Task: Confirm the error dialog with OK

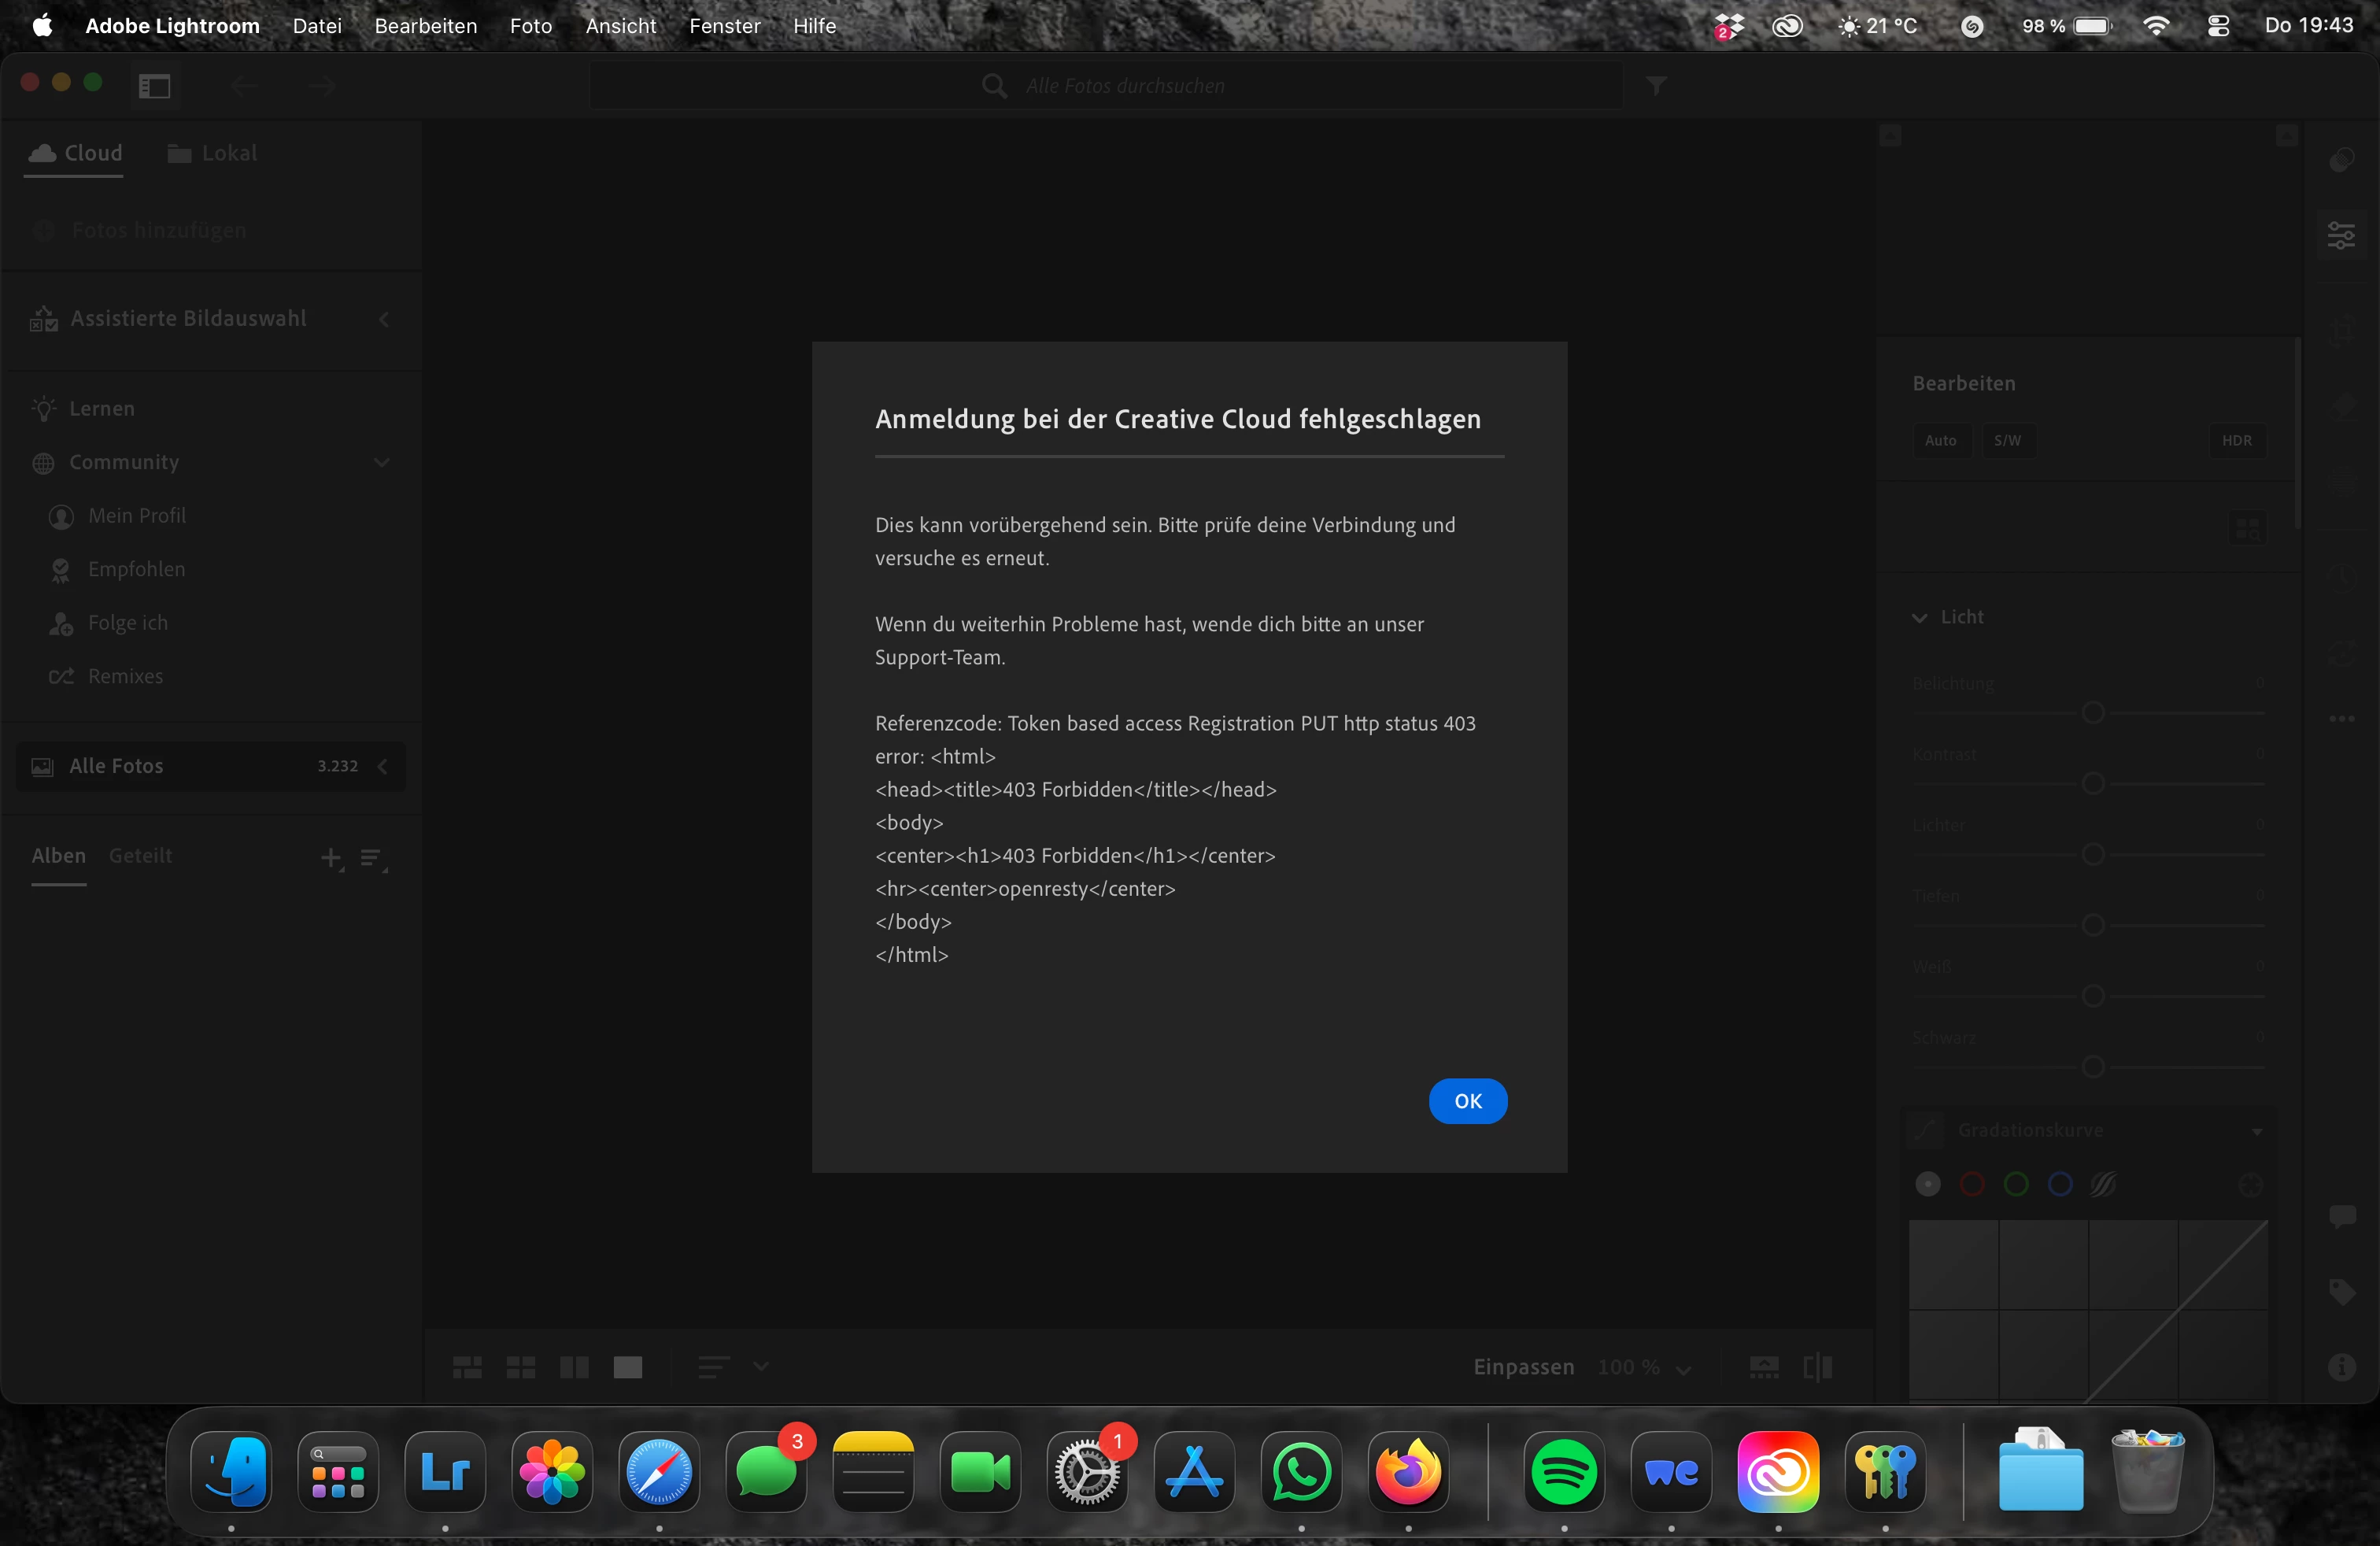Action: point(1467,1101)
